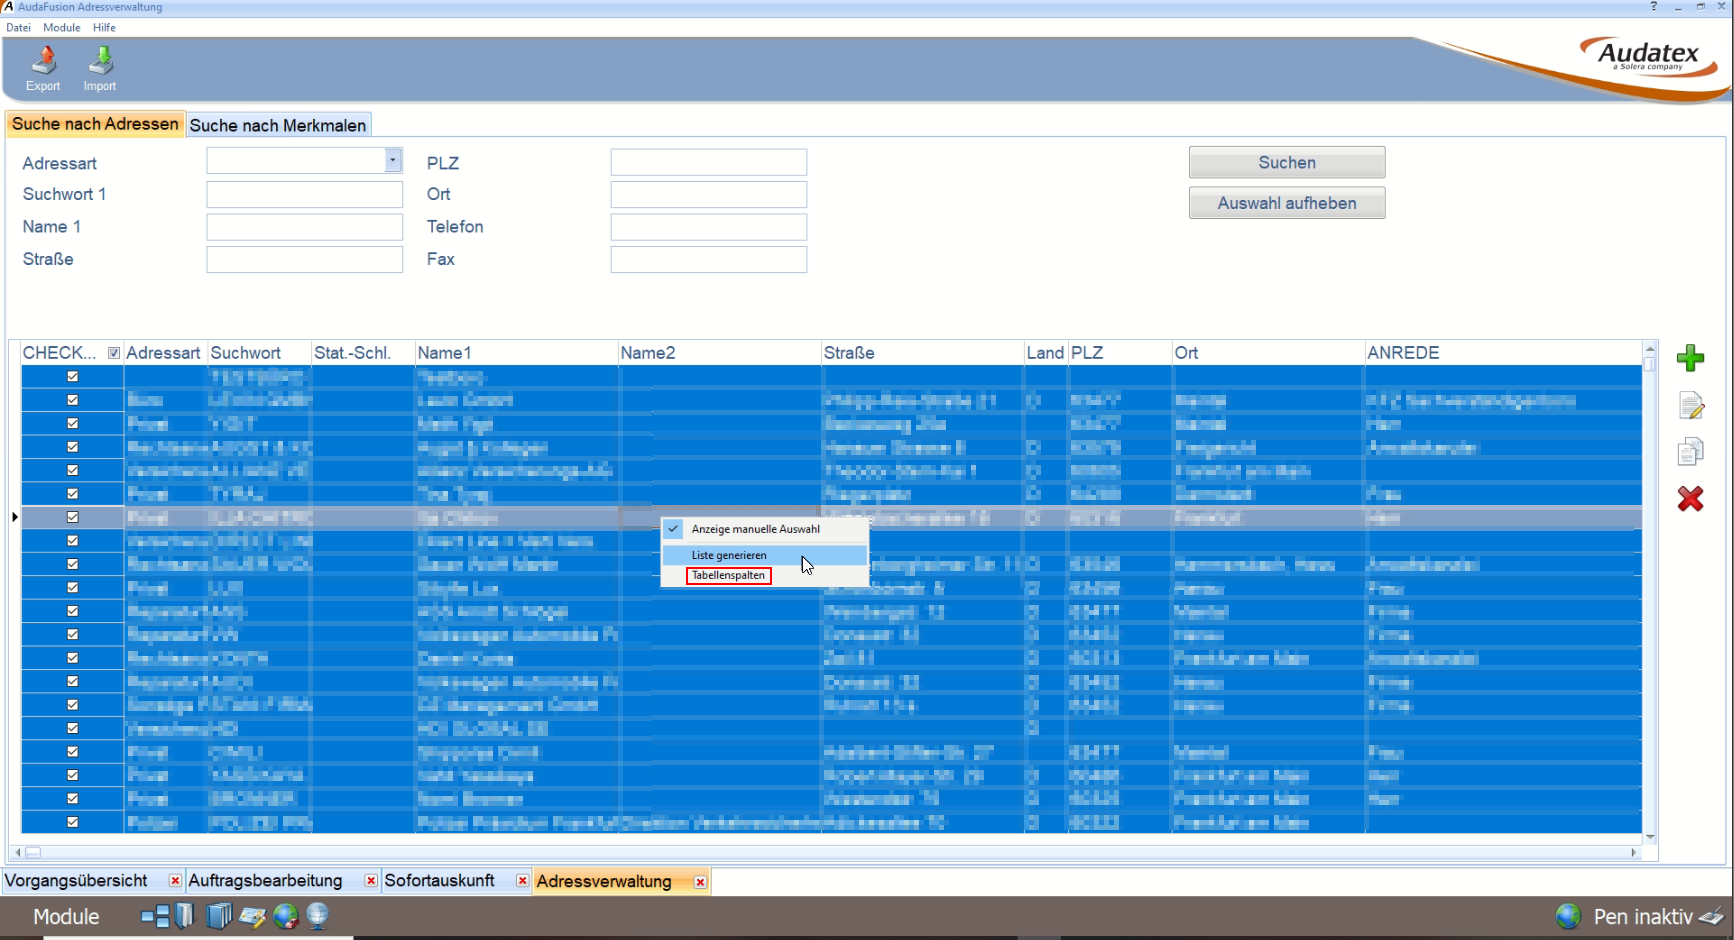This screenshot has width=1734, height=940.
Task: Open the Adressart dropdown arrow
Action: click(393, 160)
